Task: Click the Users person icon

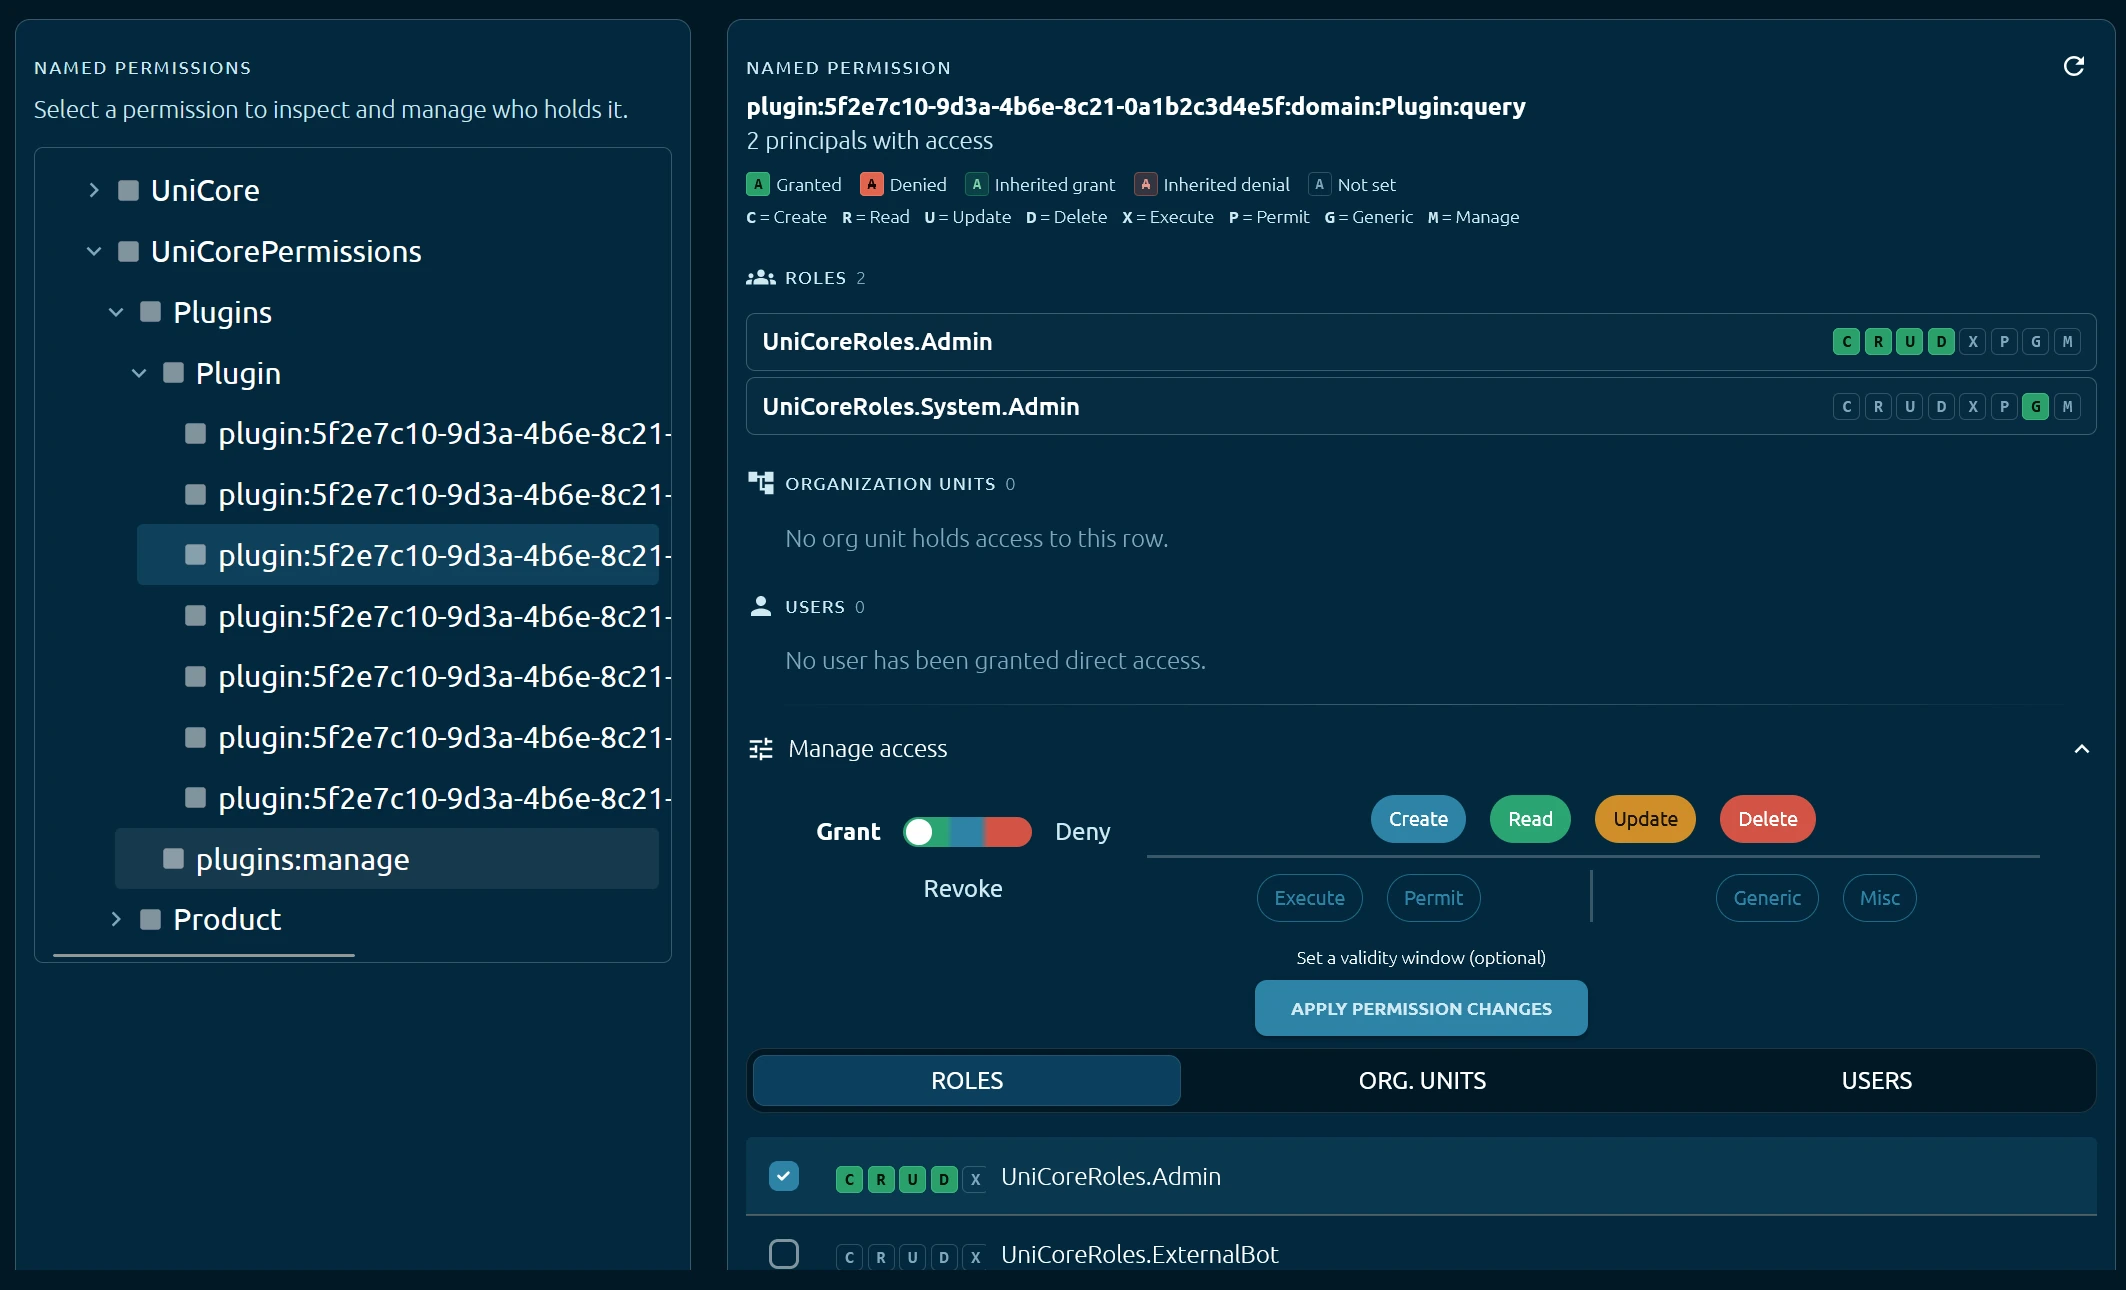Action: coord(760,607)
